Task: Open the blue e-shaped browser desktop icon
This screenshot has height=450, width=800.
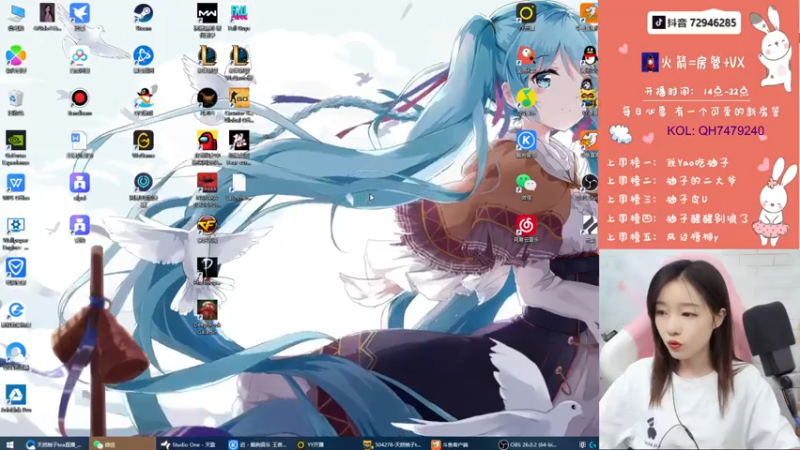Action: click(x=16, y=310)
